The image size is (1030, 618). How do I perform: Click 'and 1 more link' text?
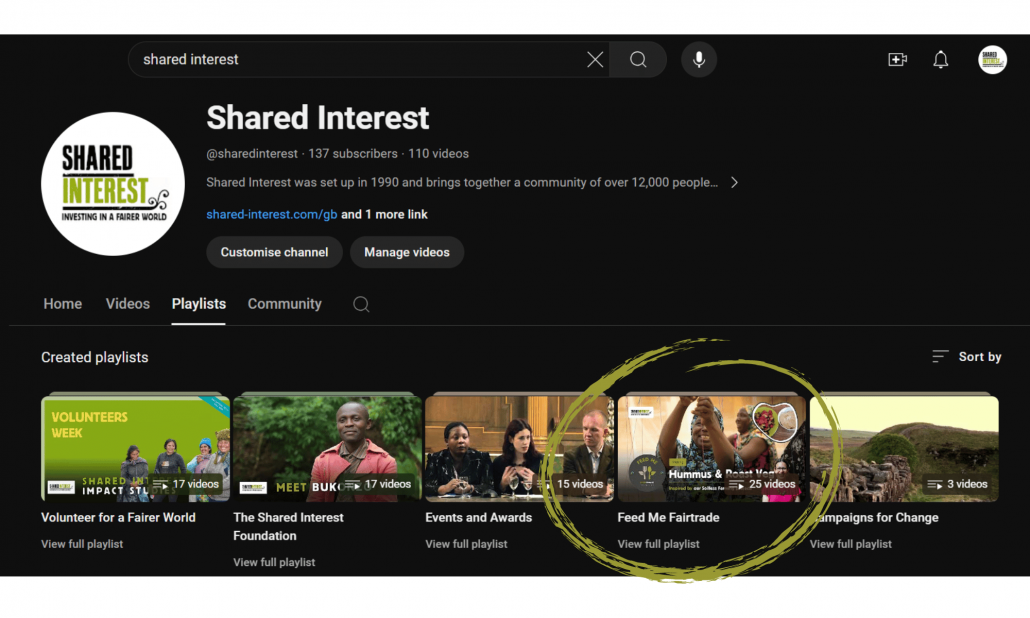tap(384, 214)
